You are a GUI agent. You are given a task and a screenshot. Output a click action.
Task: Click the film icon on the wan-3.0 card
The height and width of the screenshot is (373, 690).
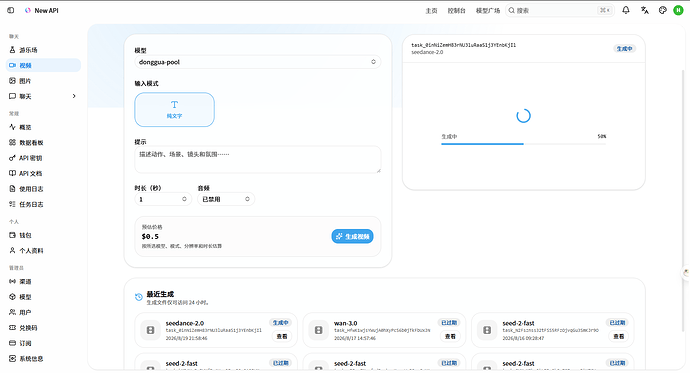[x=319, y=330]
